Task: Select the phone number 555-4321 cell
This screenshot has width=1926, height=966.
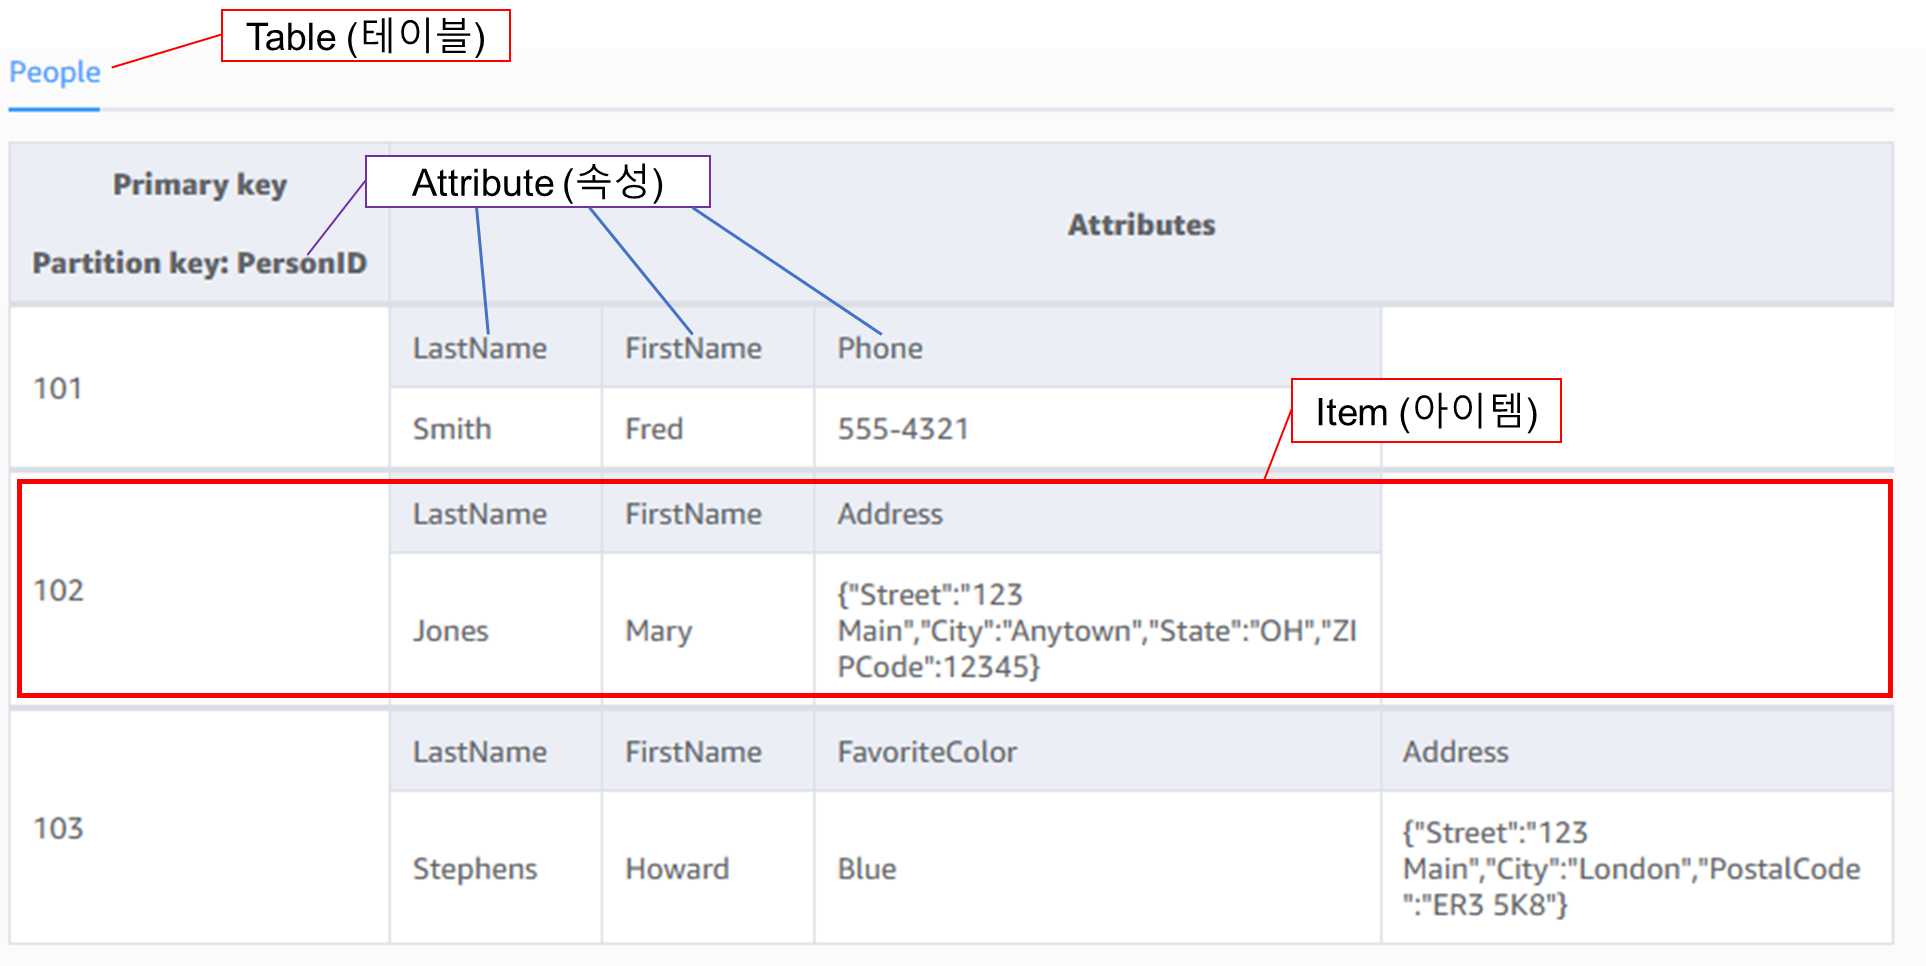Action: 902,428
